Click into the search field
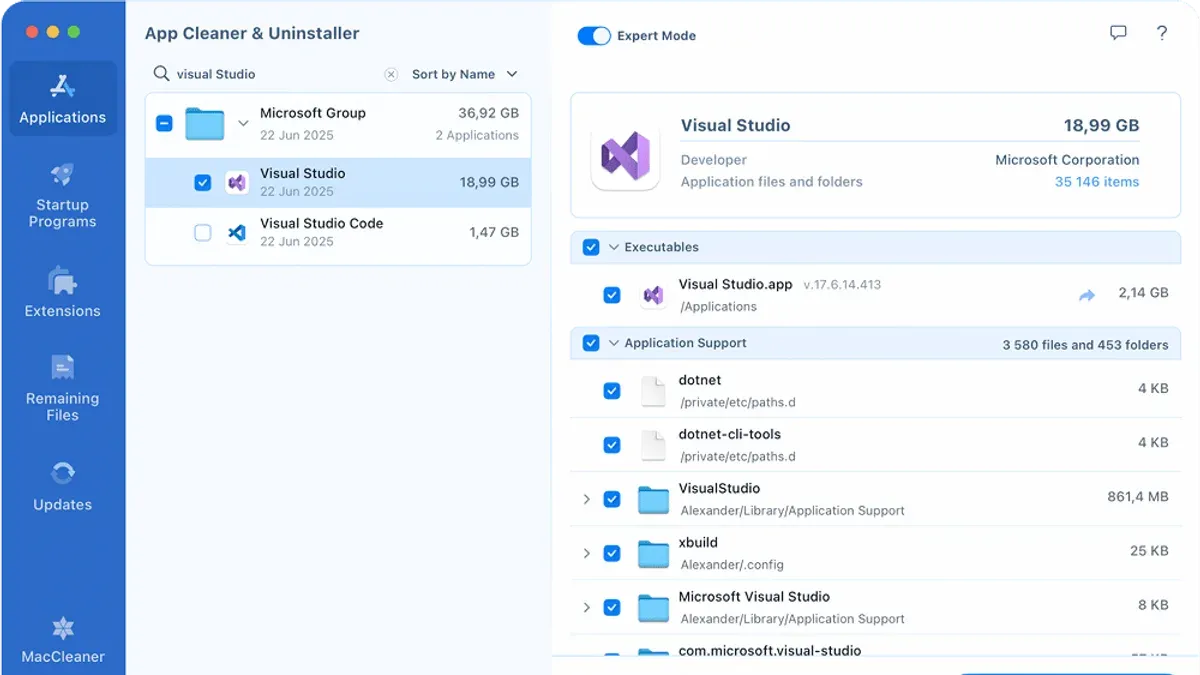Screen dimensions: 1200x675 coord(277,74)
